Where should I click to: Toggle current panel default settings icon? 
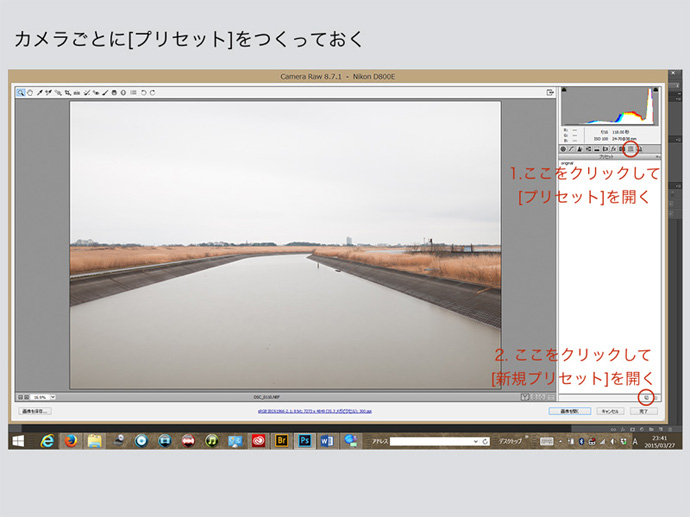tap(551, 397)
